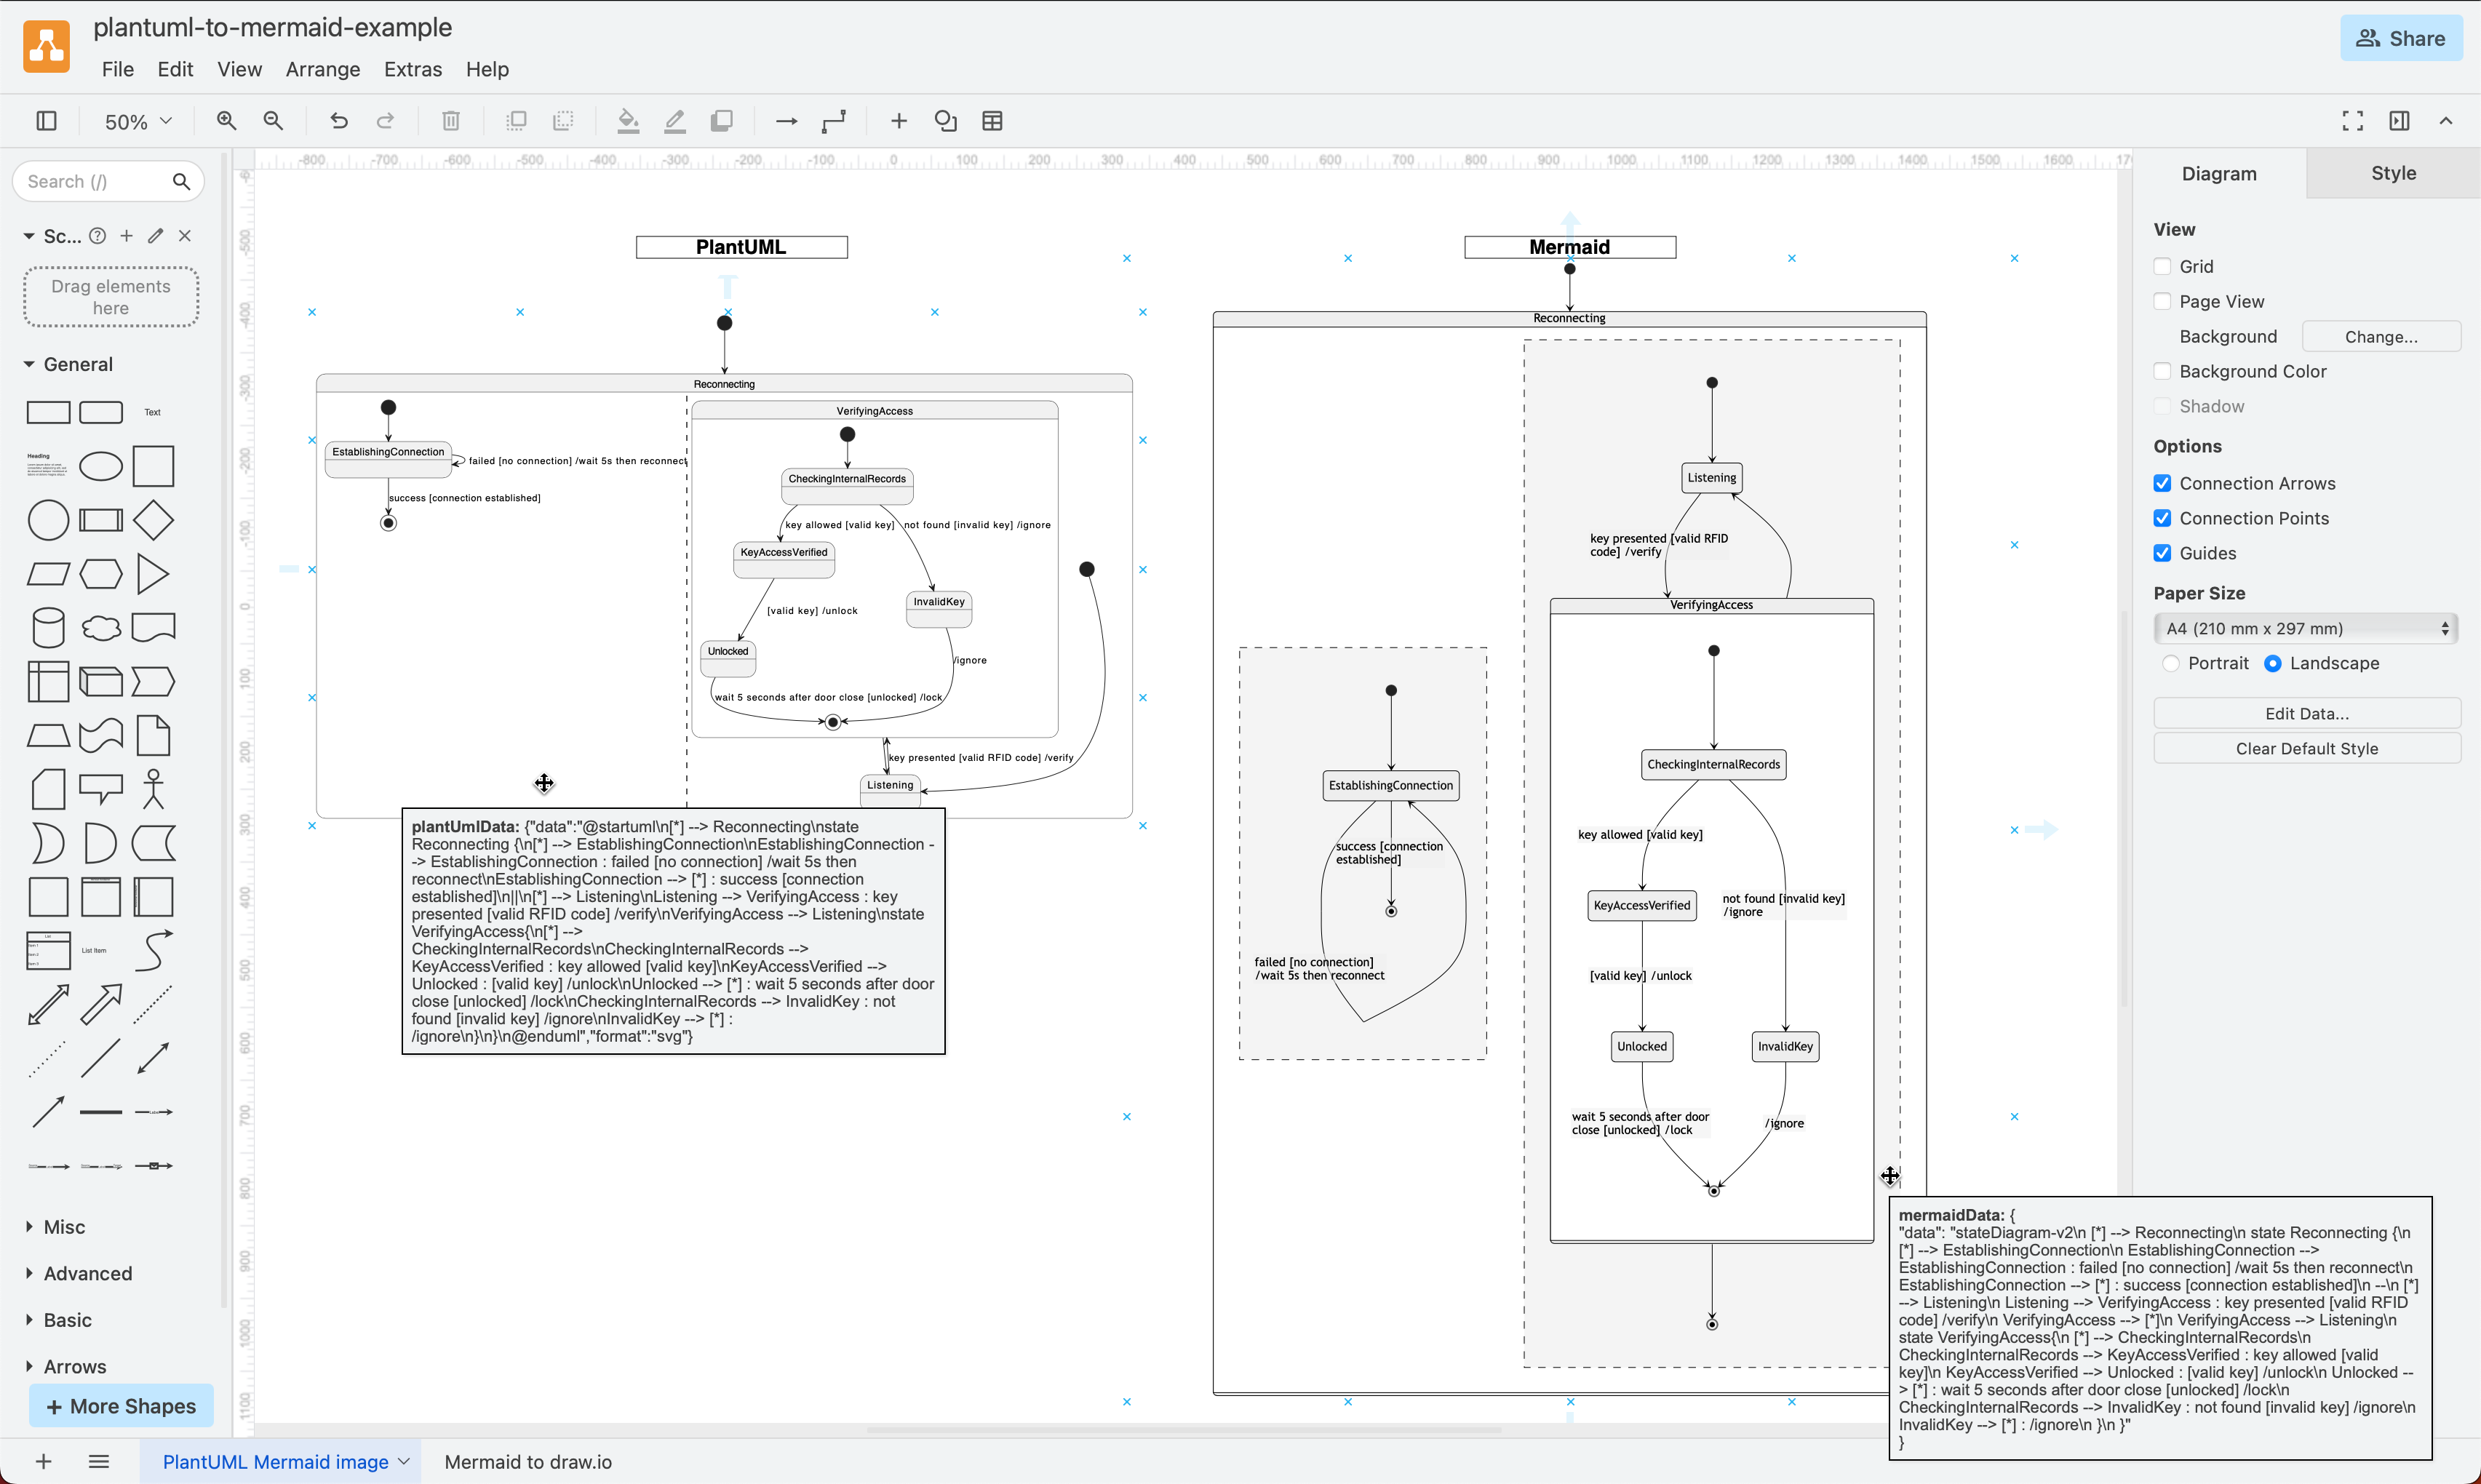
Task: Change the diagram background
Action: (2381, 336)
